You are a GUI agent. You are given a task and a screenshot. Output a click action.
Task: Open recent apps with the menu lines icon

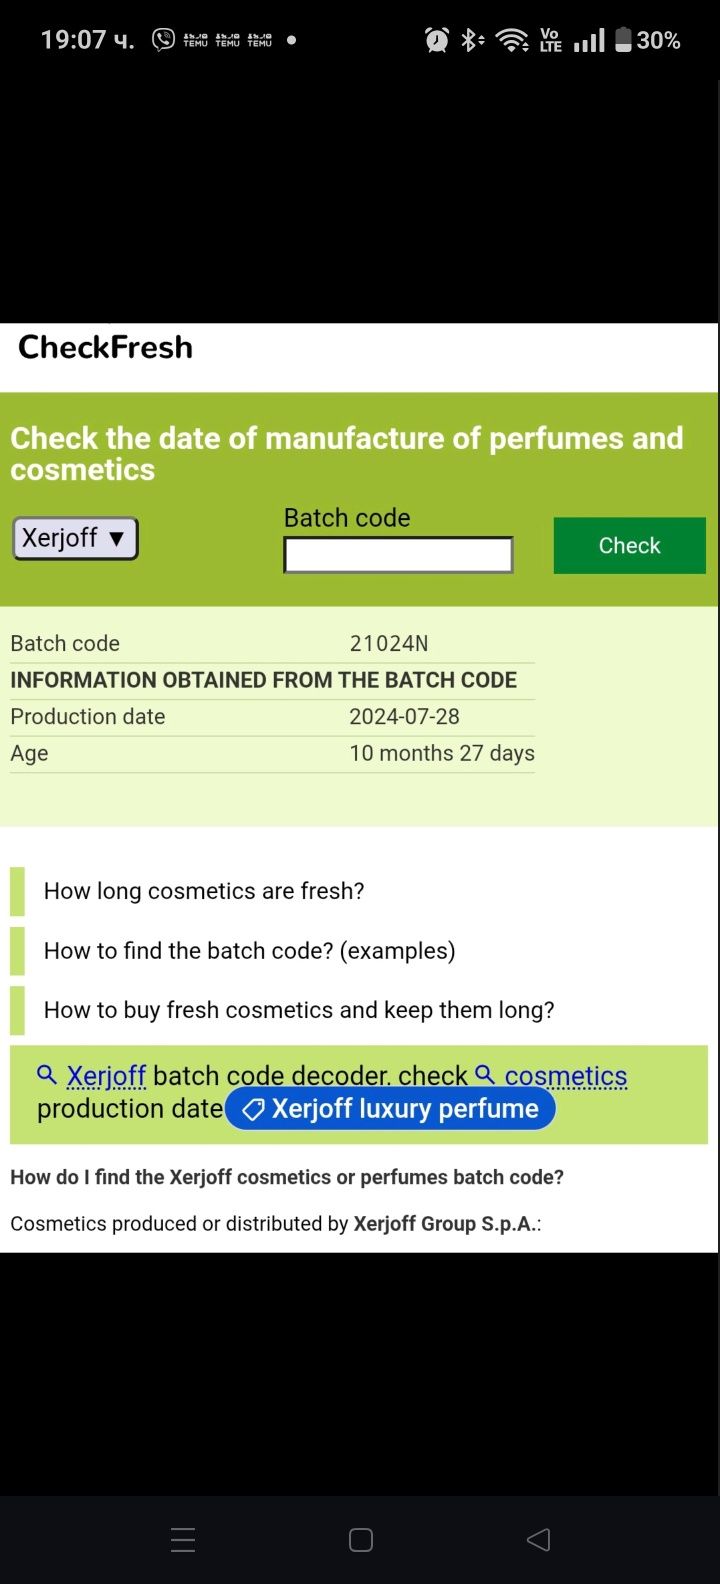183,1540
